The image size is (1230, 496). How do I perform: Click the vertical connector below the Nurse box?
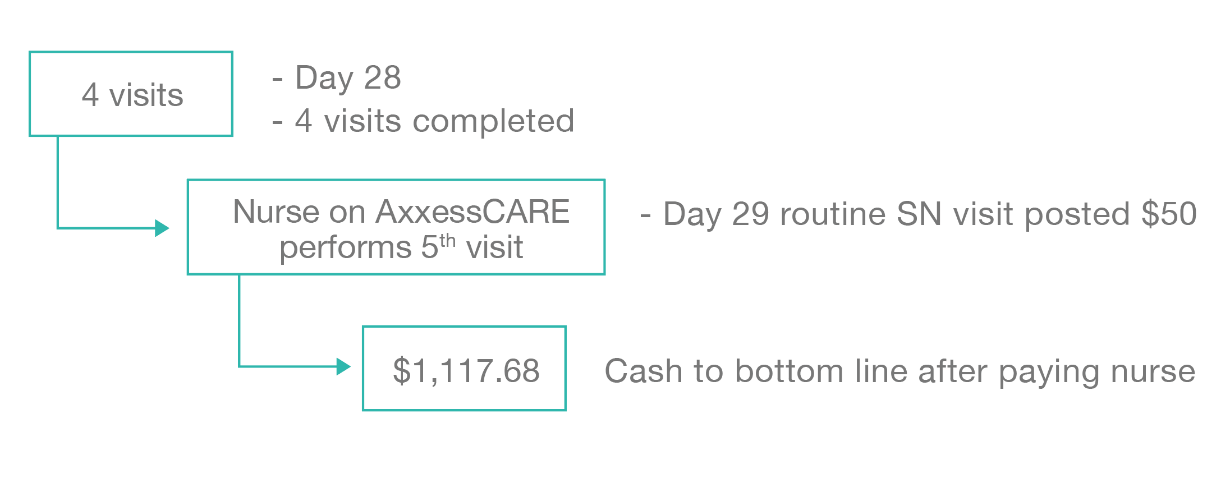coord(239,320)
